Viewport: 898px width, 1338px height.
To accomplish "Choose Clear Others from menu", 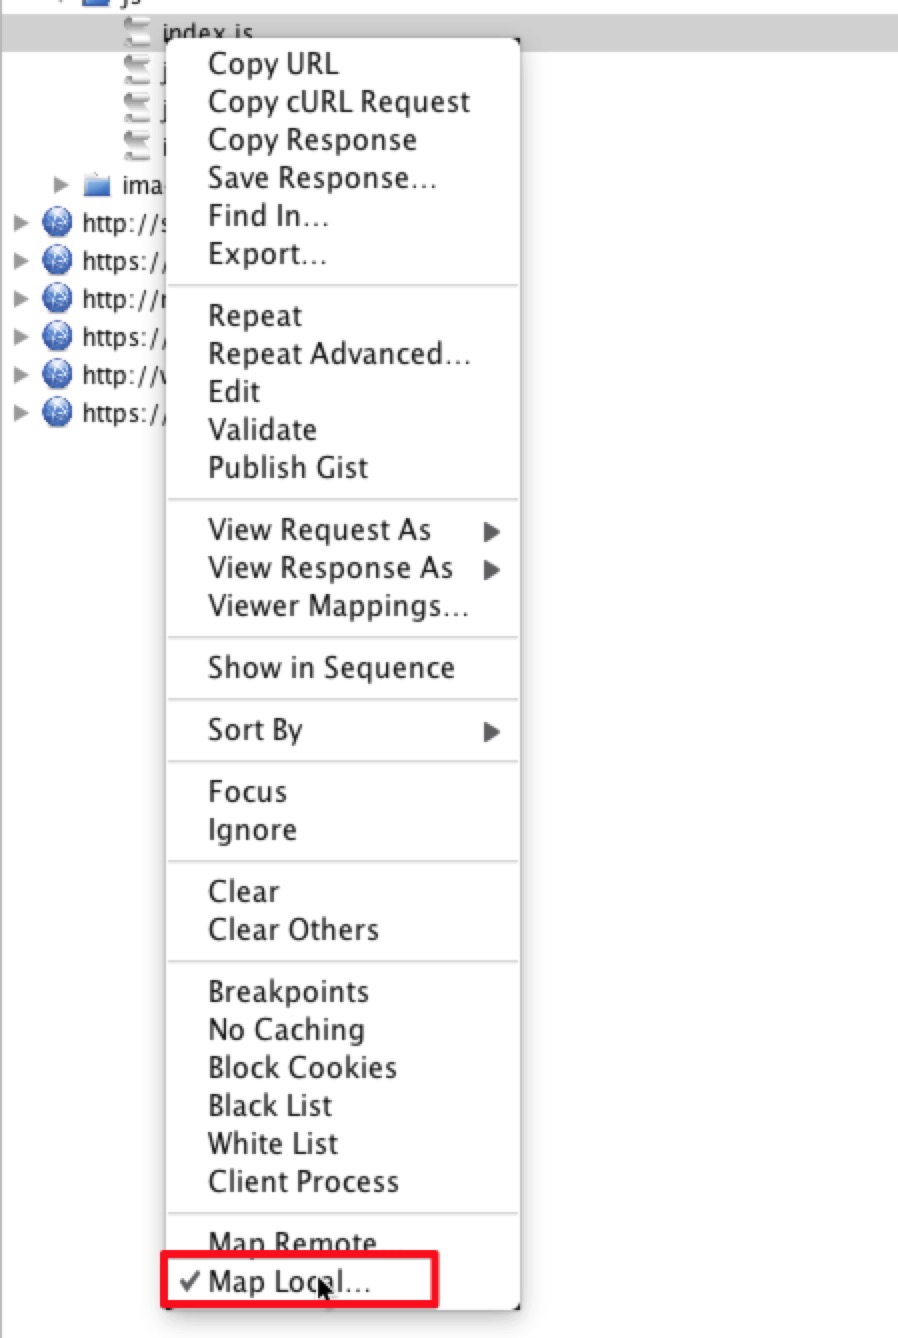I will pos(293,930).
